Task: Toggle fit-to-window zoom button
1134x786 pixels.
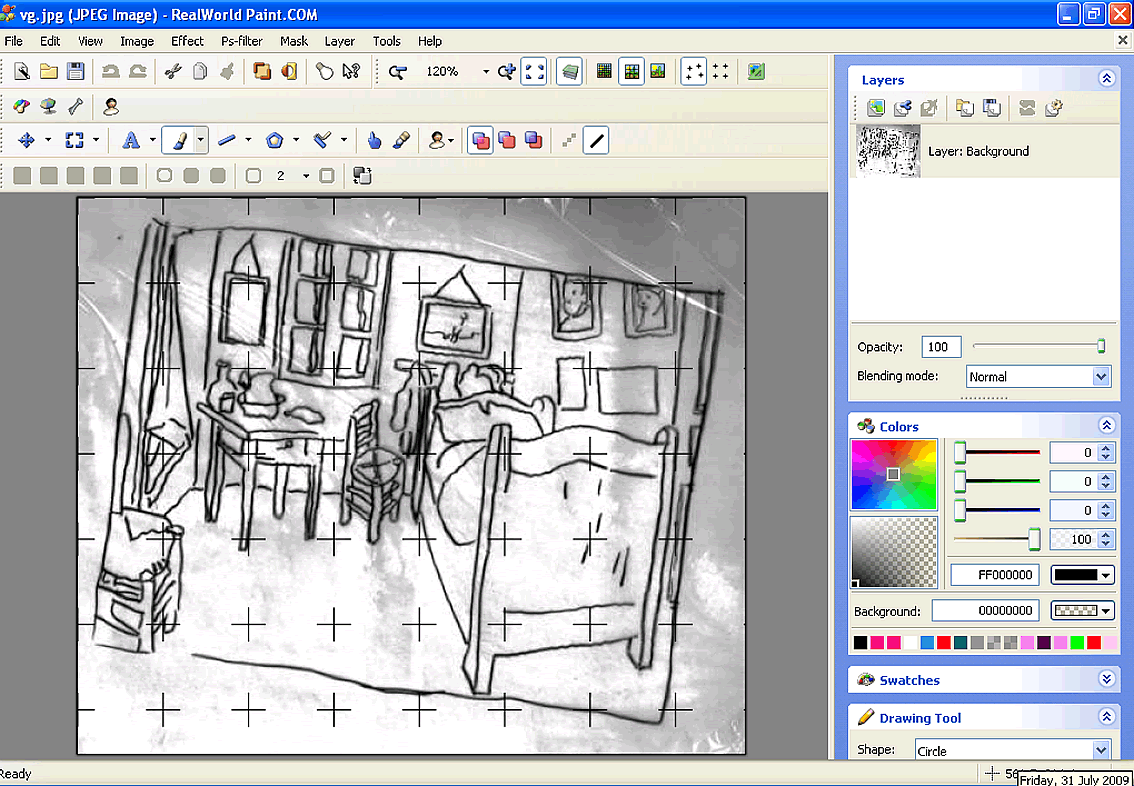Action: 534,71
